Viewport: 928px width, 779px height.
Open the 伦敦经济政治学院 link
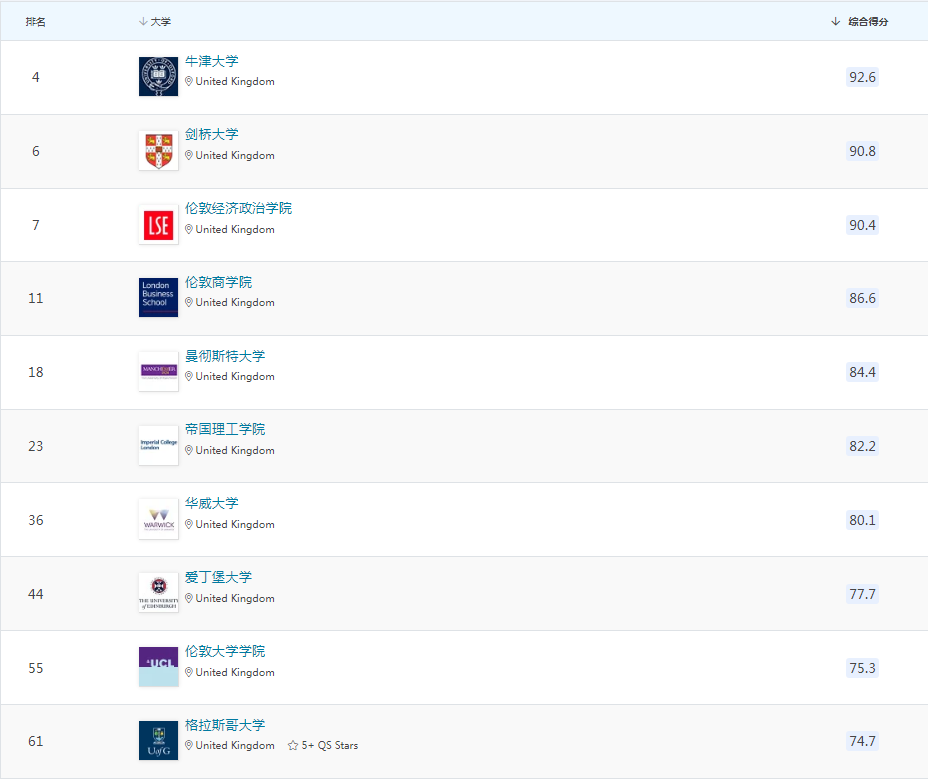tap(238, 208)
